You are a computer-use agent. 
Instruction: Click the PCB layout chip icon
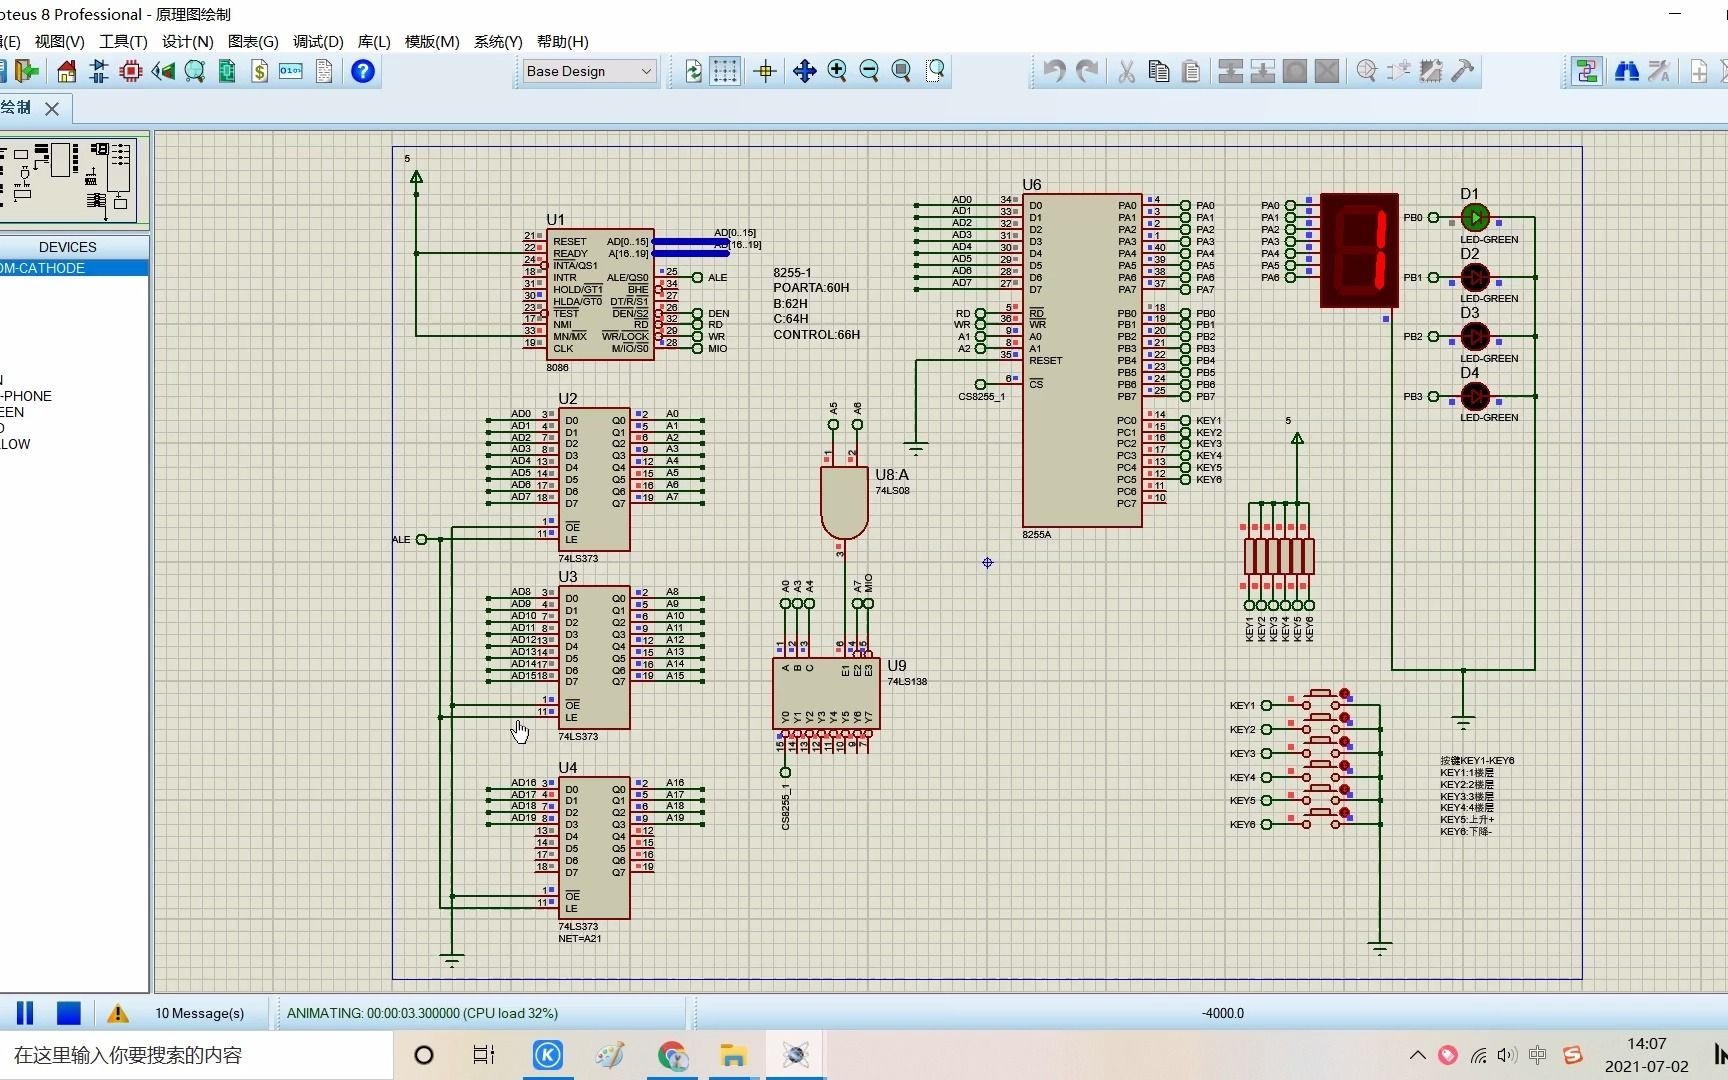click(131, 71)
